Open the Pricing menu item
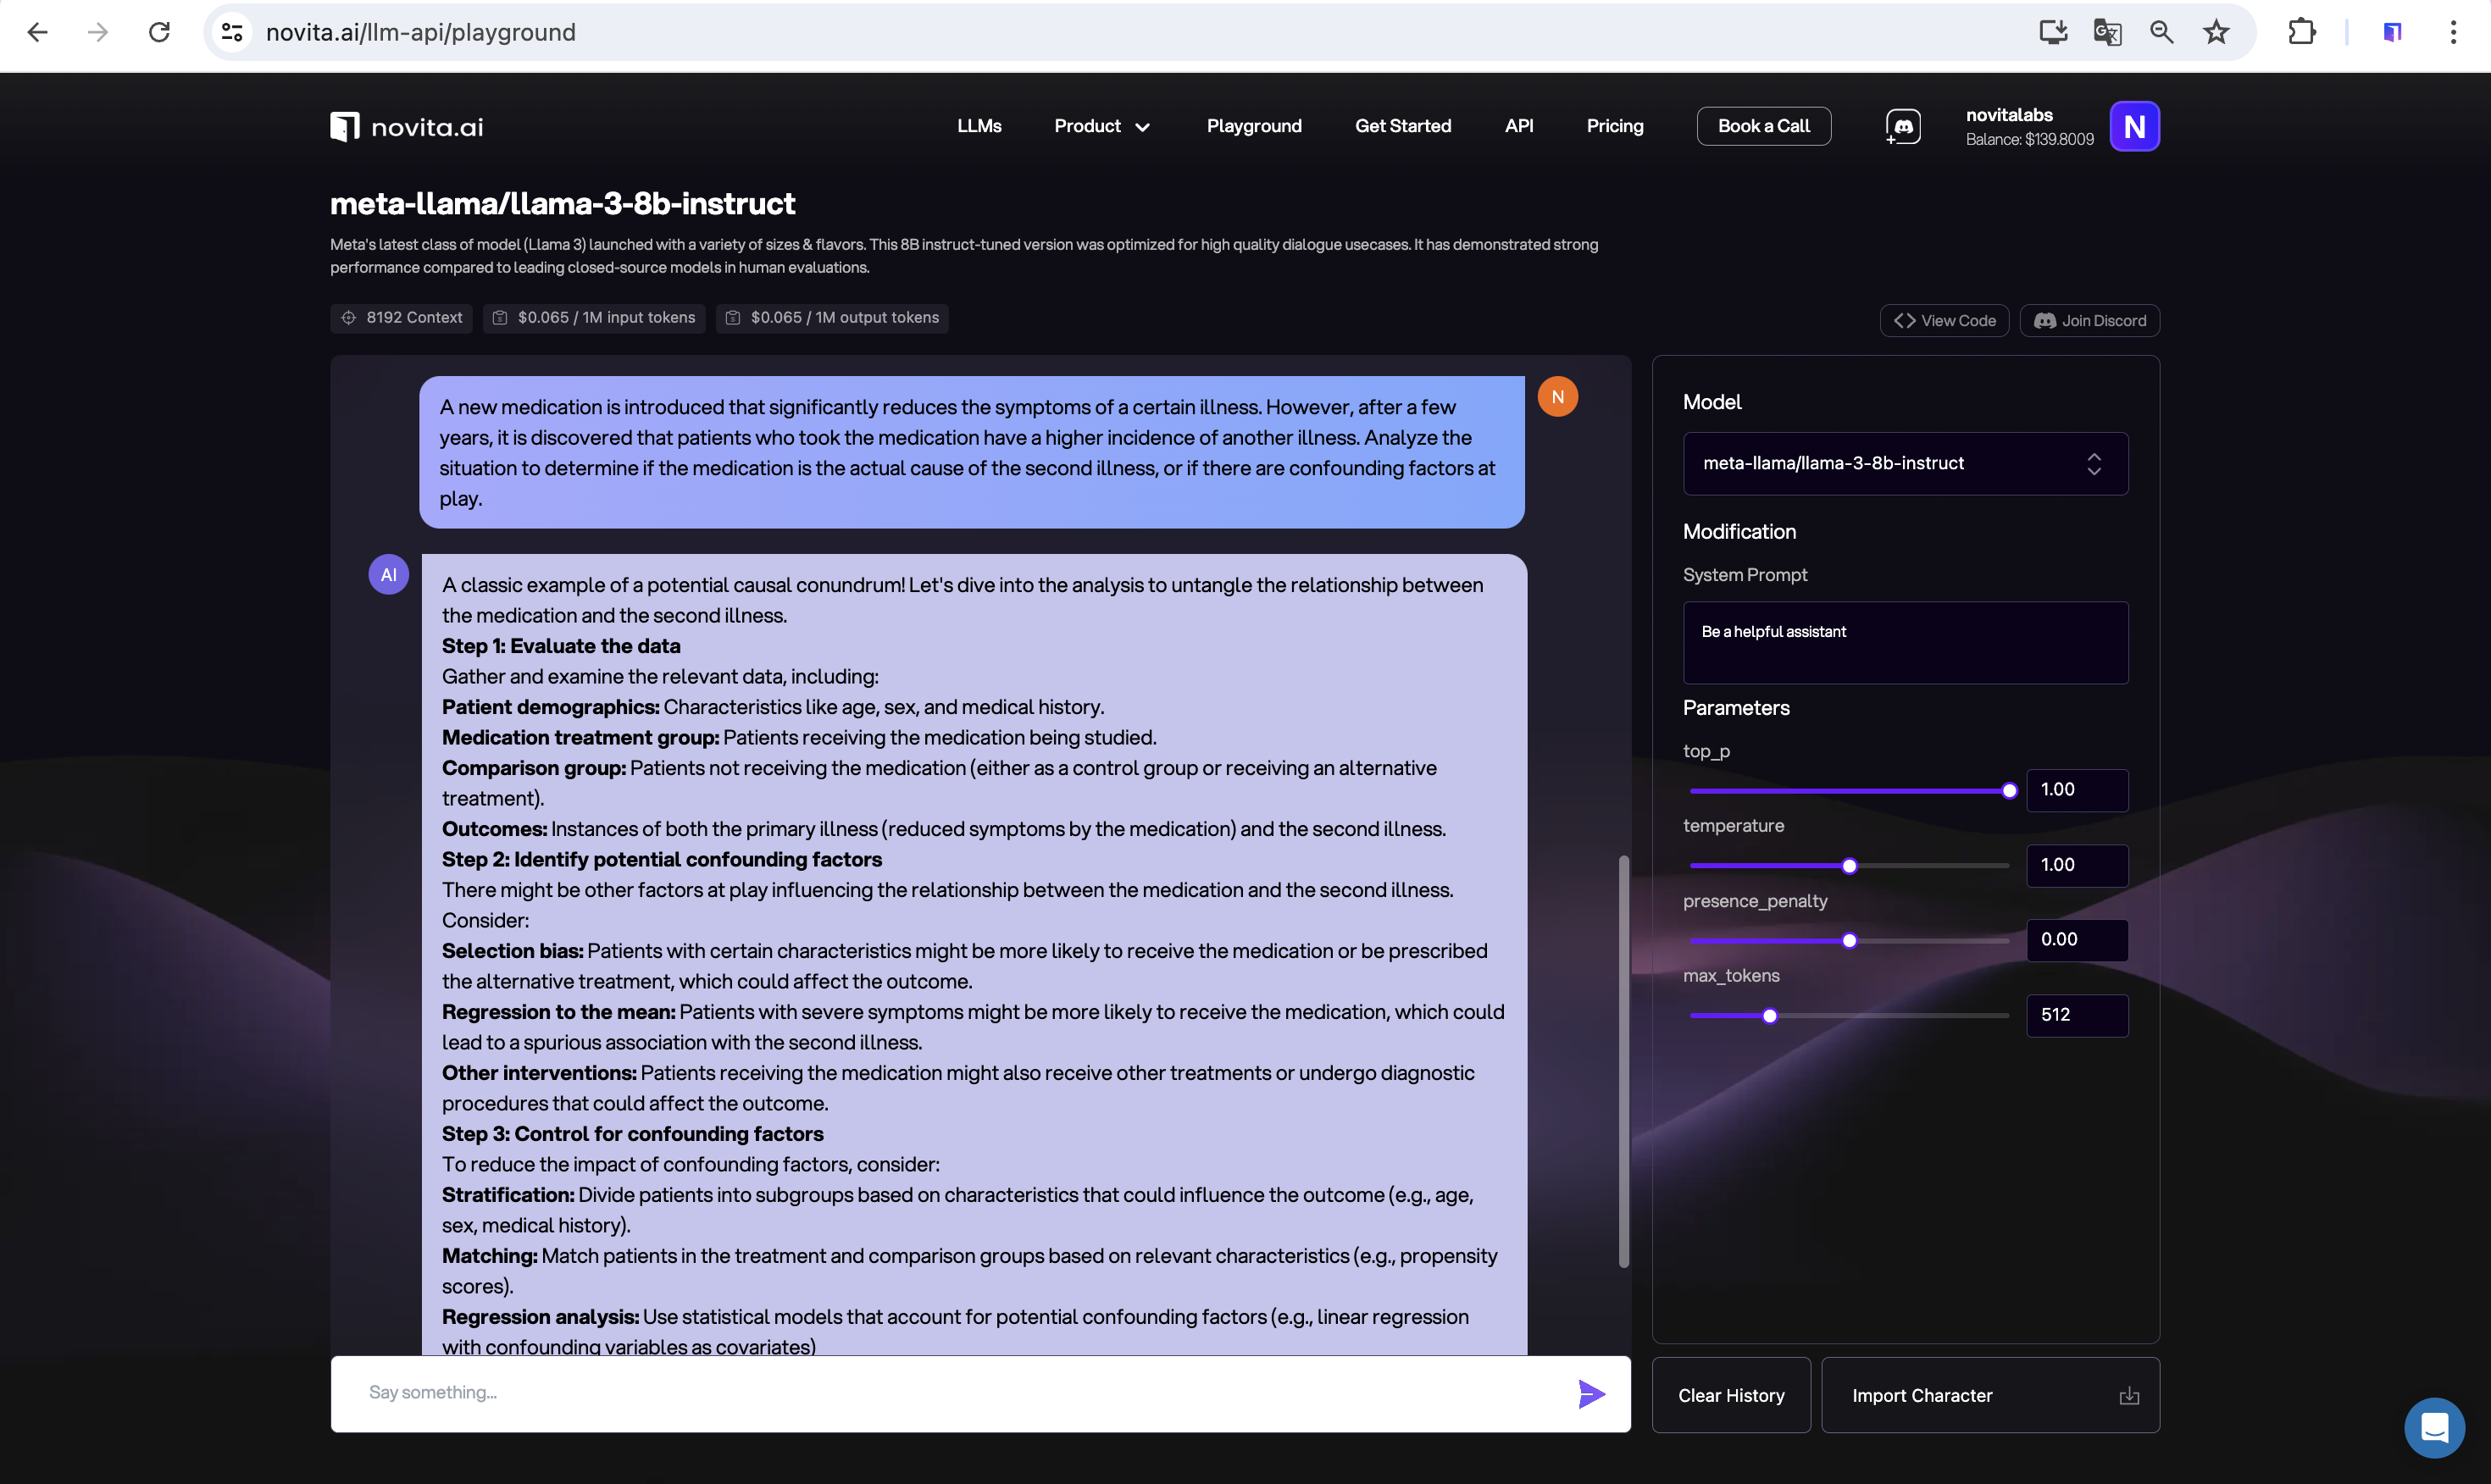2491x1484 pixels. tap(1614, 126)
